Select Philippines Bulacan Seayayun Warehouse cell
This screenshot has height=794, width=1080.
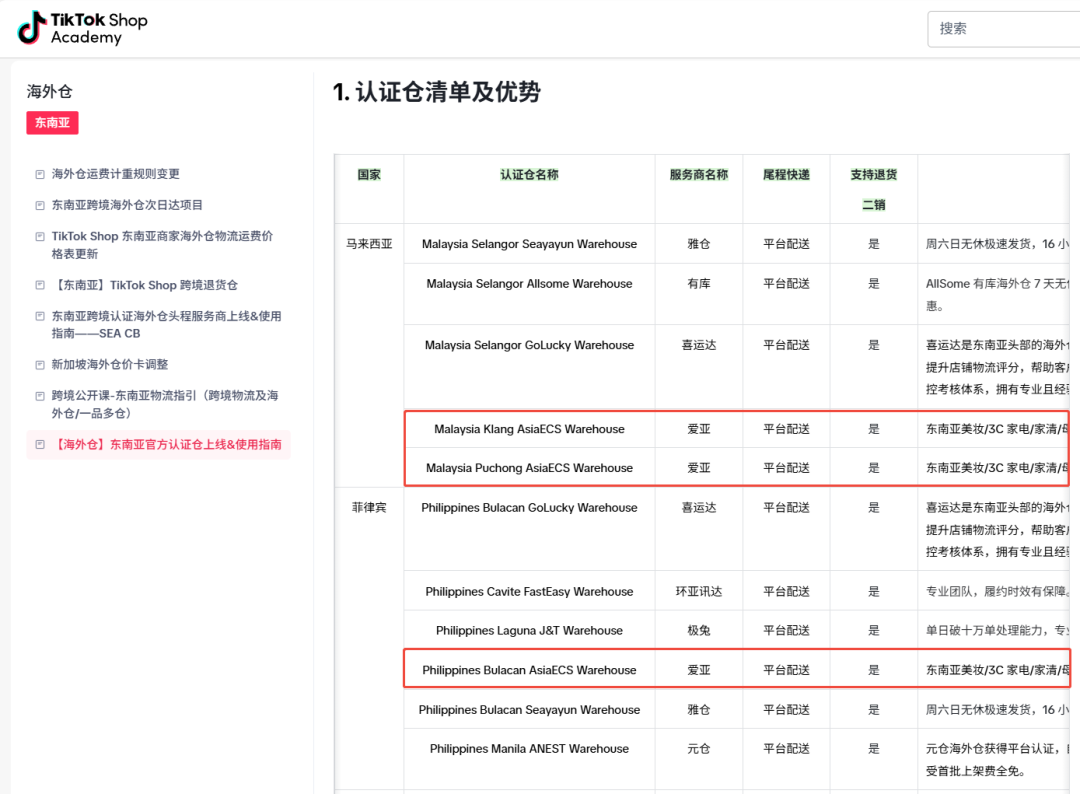(x=529, y=709)
